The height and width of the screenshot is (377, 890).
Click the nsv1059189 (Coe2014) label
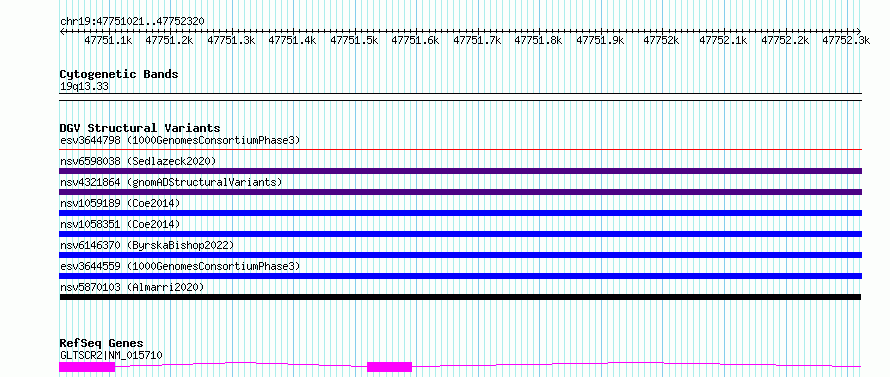[120, 203]
